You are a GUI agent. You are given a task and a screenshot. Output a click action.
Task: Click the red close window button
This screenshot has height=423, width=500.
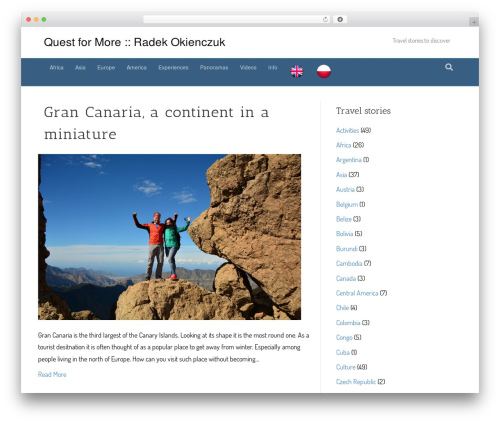coord(29,19)
